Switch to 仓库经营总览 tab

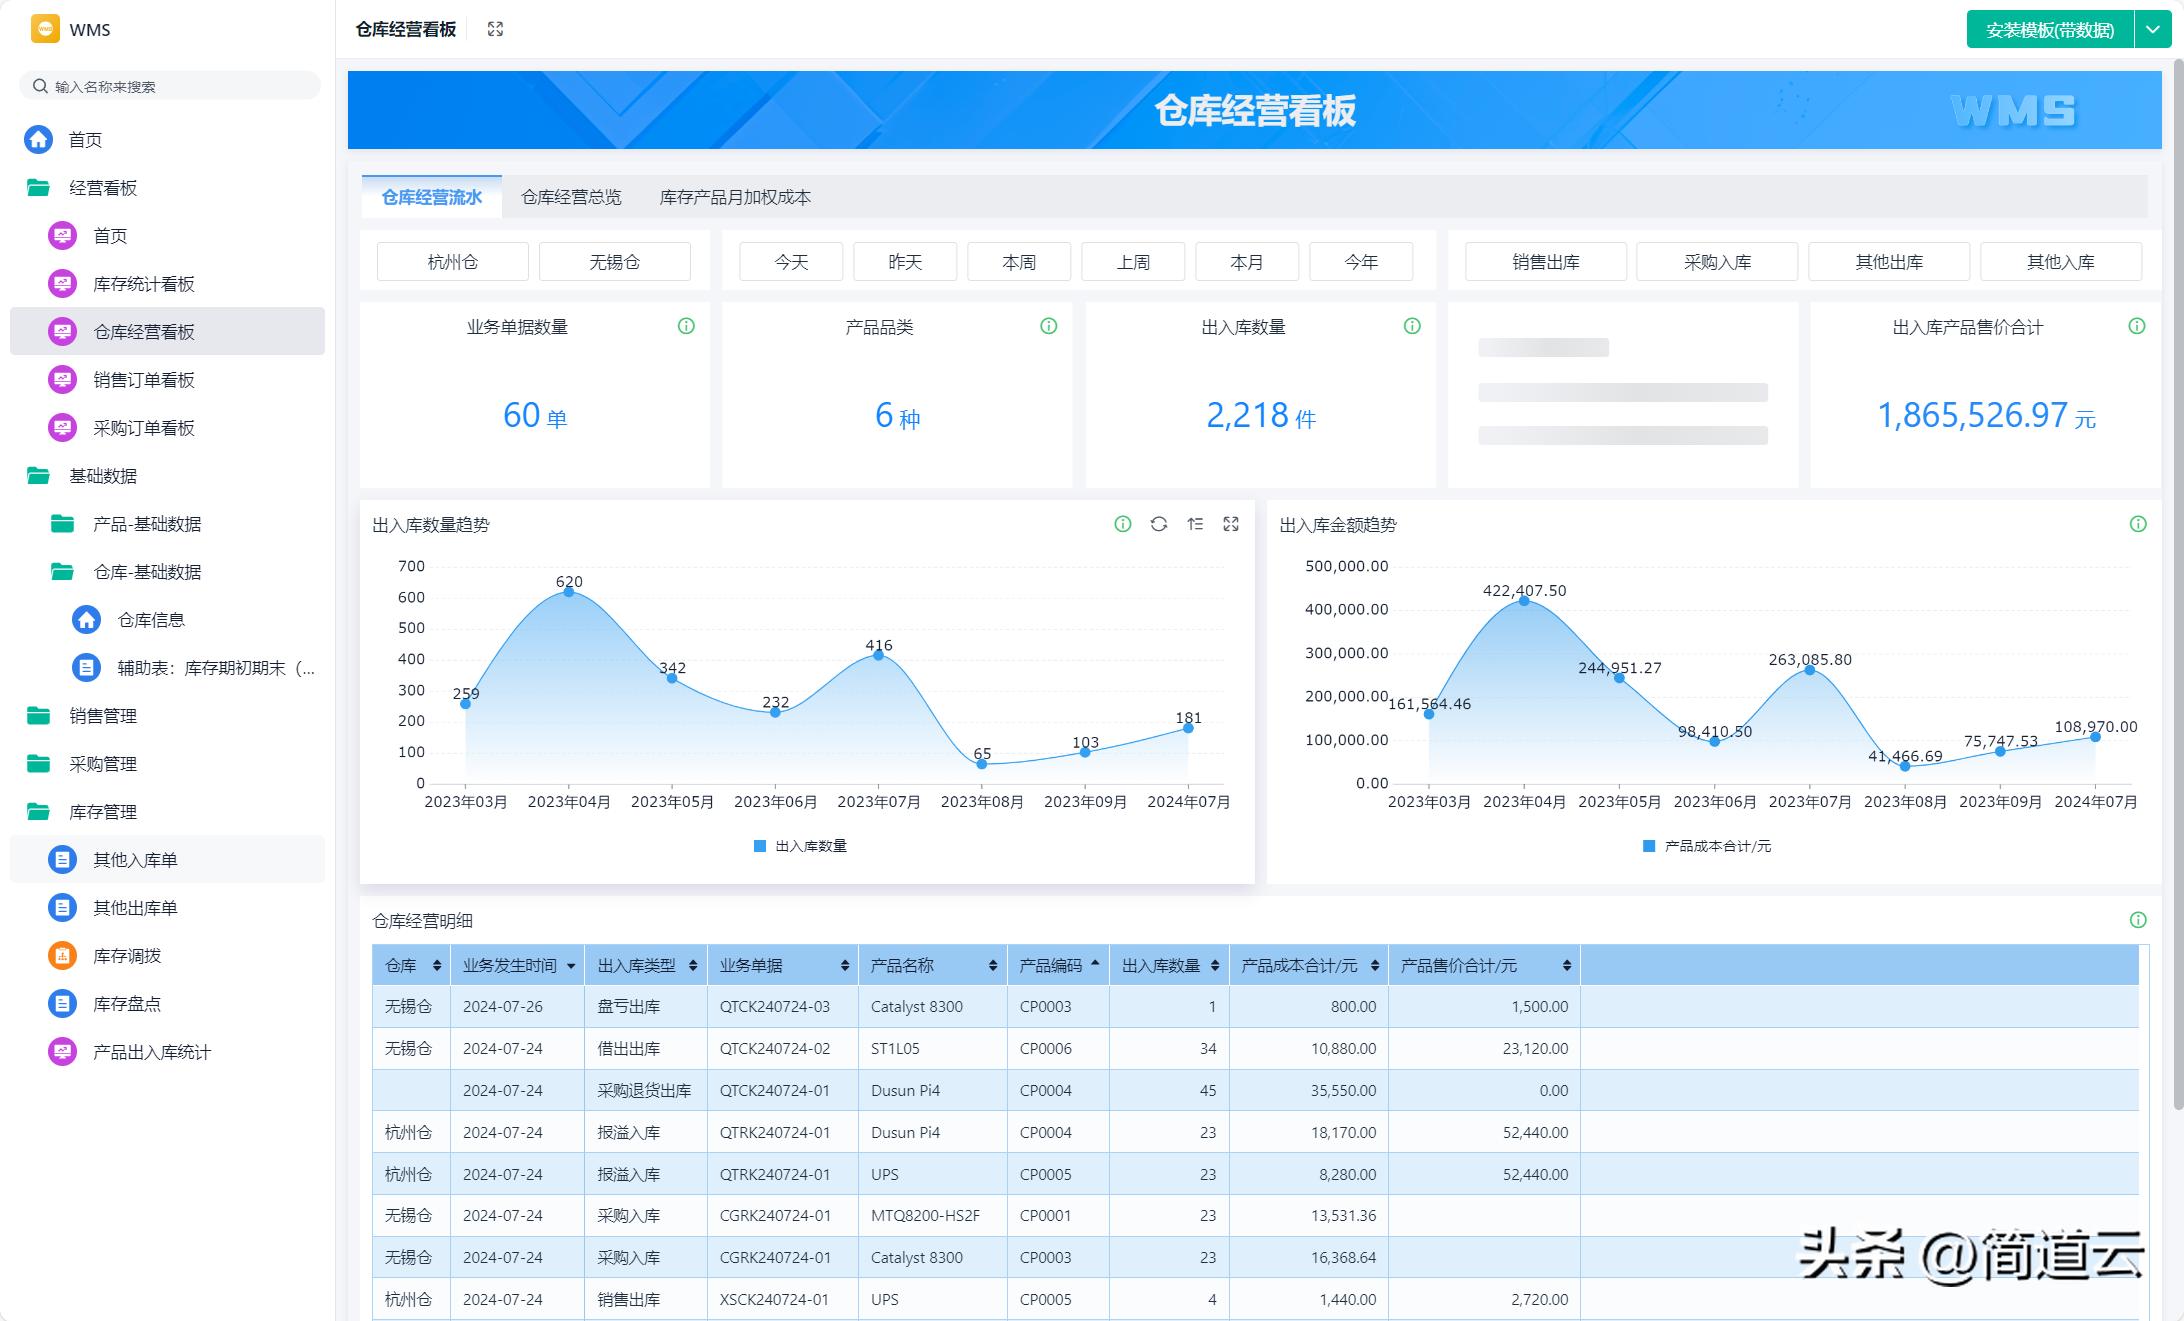click(571, 197)
